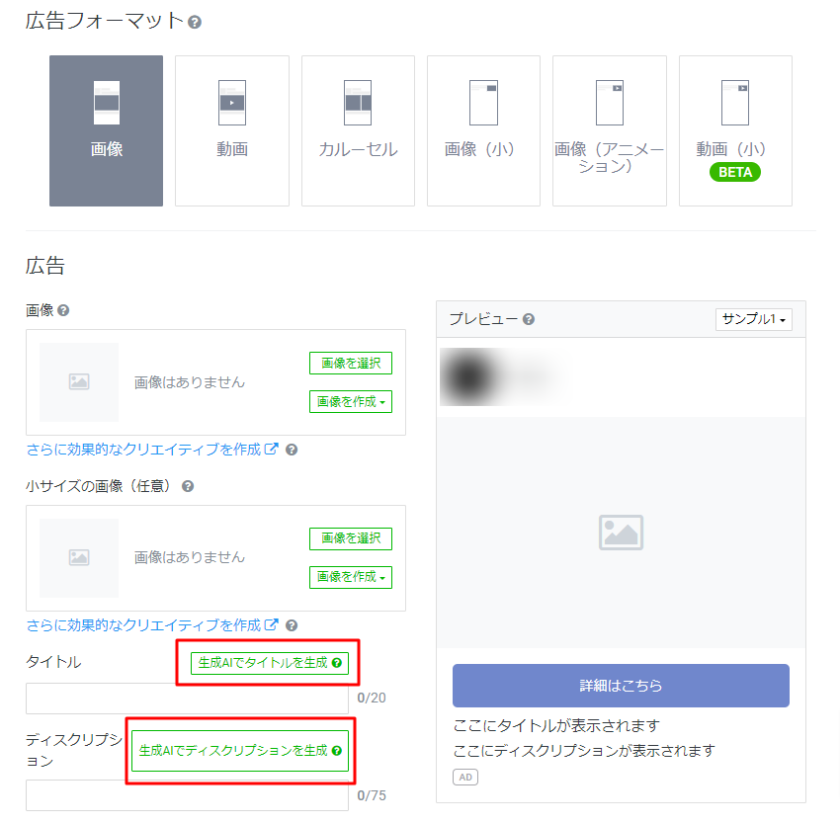The image size is (840, 824).
Task: Click 生成AIでタイトルを生成 button
Action: [269, 663]
